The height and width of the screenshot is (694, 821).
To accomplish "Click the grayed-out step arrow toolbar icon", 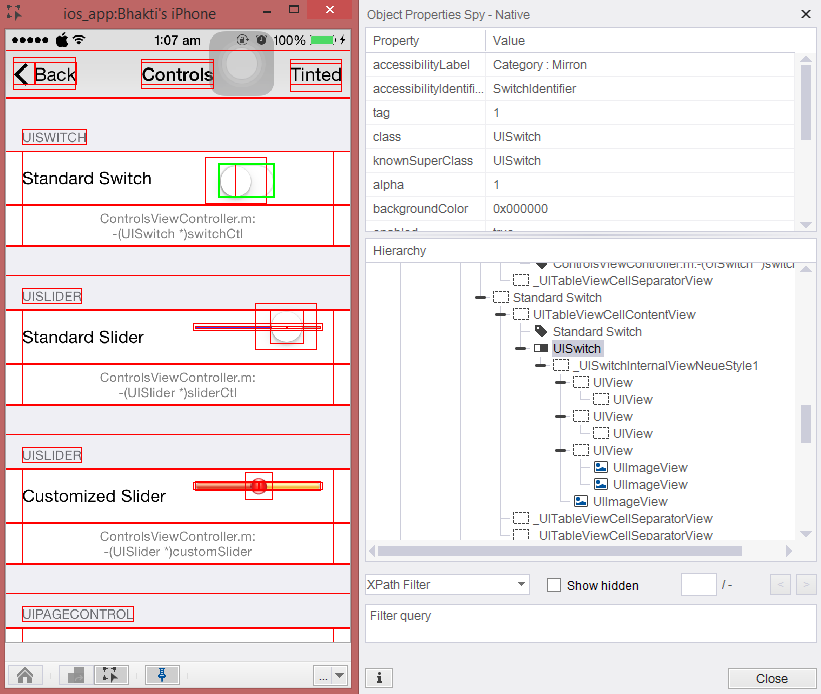I will click(x=76, y=675).
